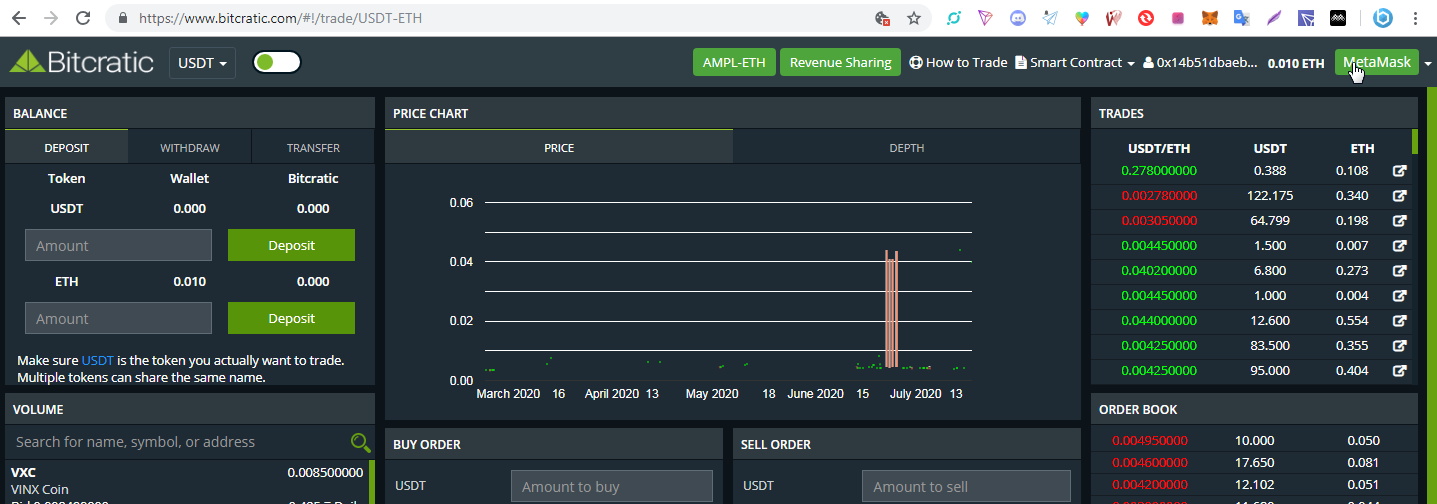
Task: Go back to the previous page
Action: [x=20, y=18]
